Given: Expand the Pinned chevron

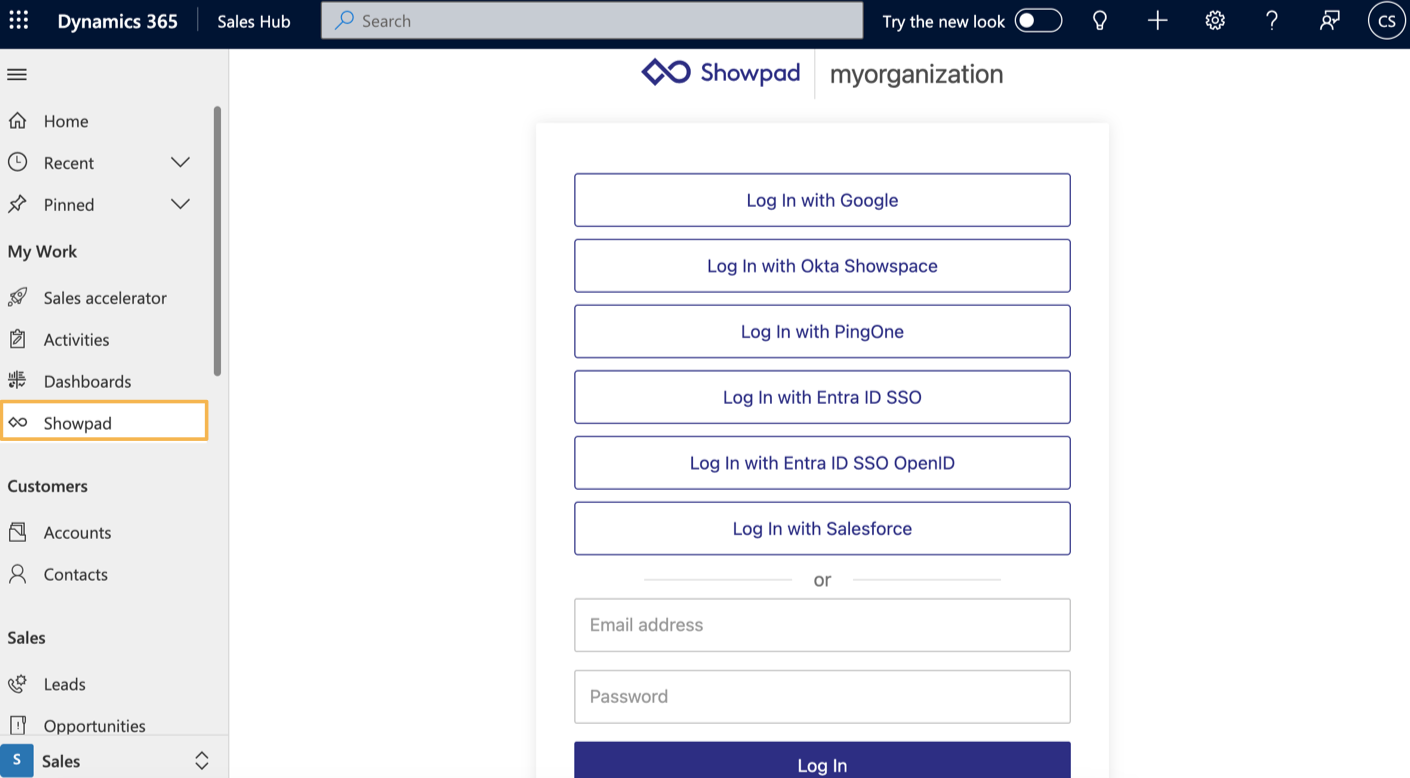Looking at the screenshot, I should click(x=180, y=204).
